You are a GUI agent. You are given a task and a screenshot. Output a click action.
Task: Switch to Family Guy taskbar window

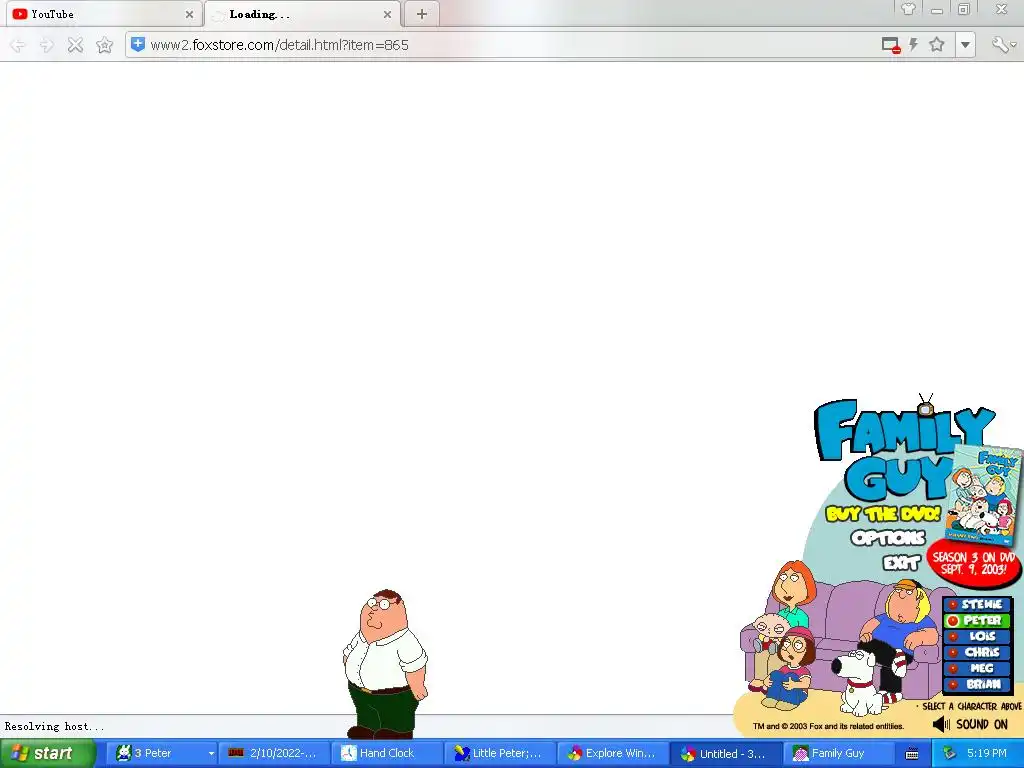pos(839,753)
